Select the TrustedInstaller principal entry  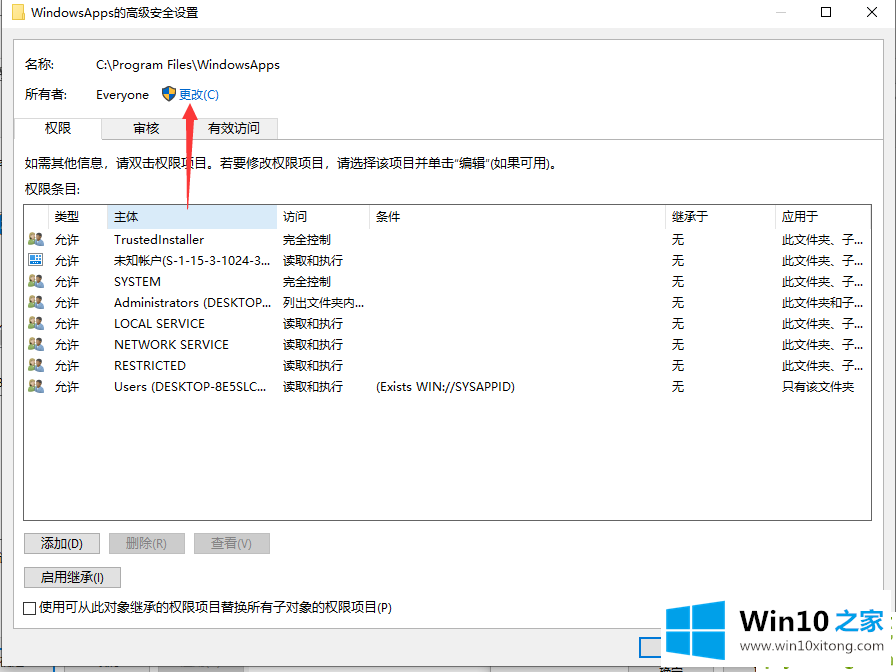click(159, 240)
